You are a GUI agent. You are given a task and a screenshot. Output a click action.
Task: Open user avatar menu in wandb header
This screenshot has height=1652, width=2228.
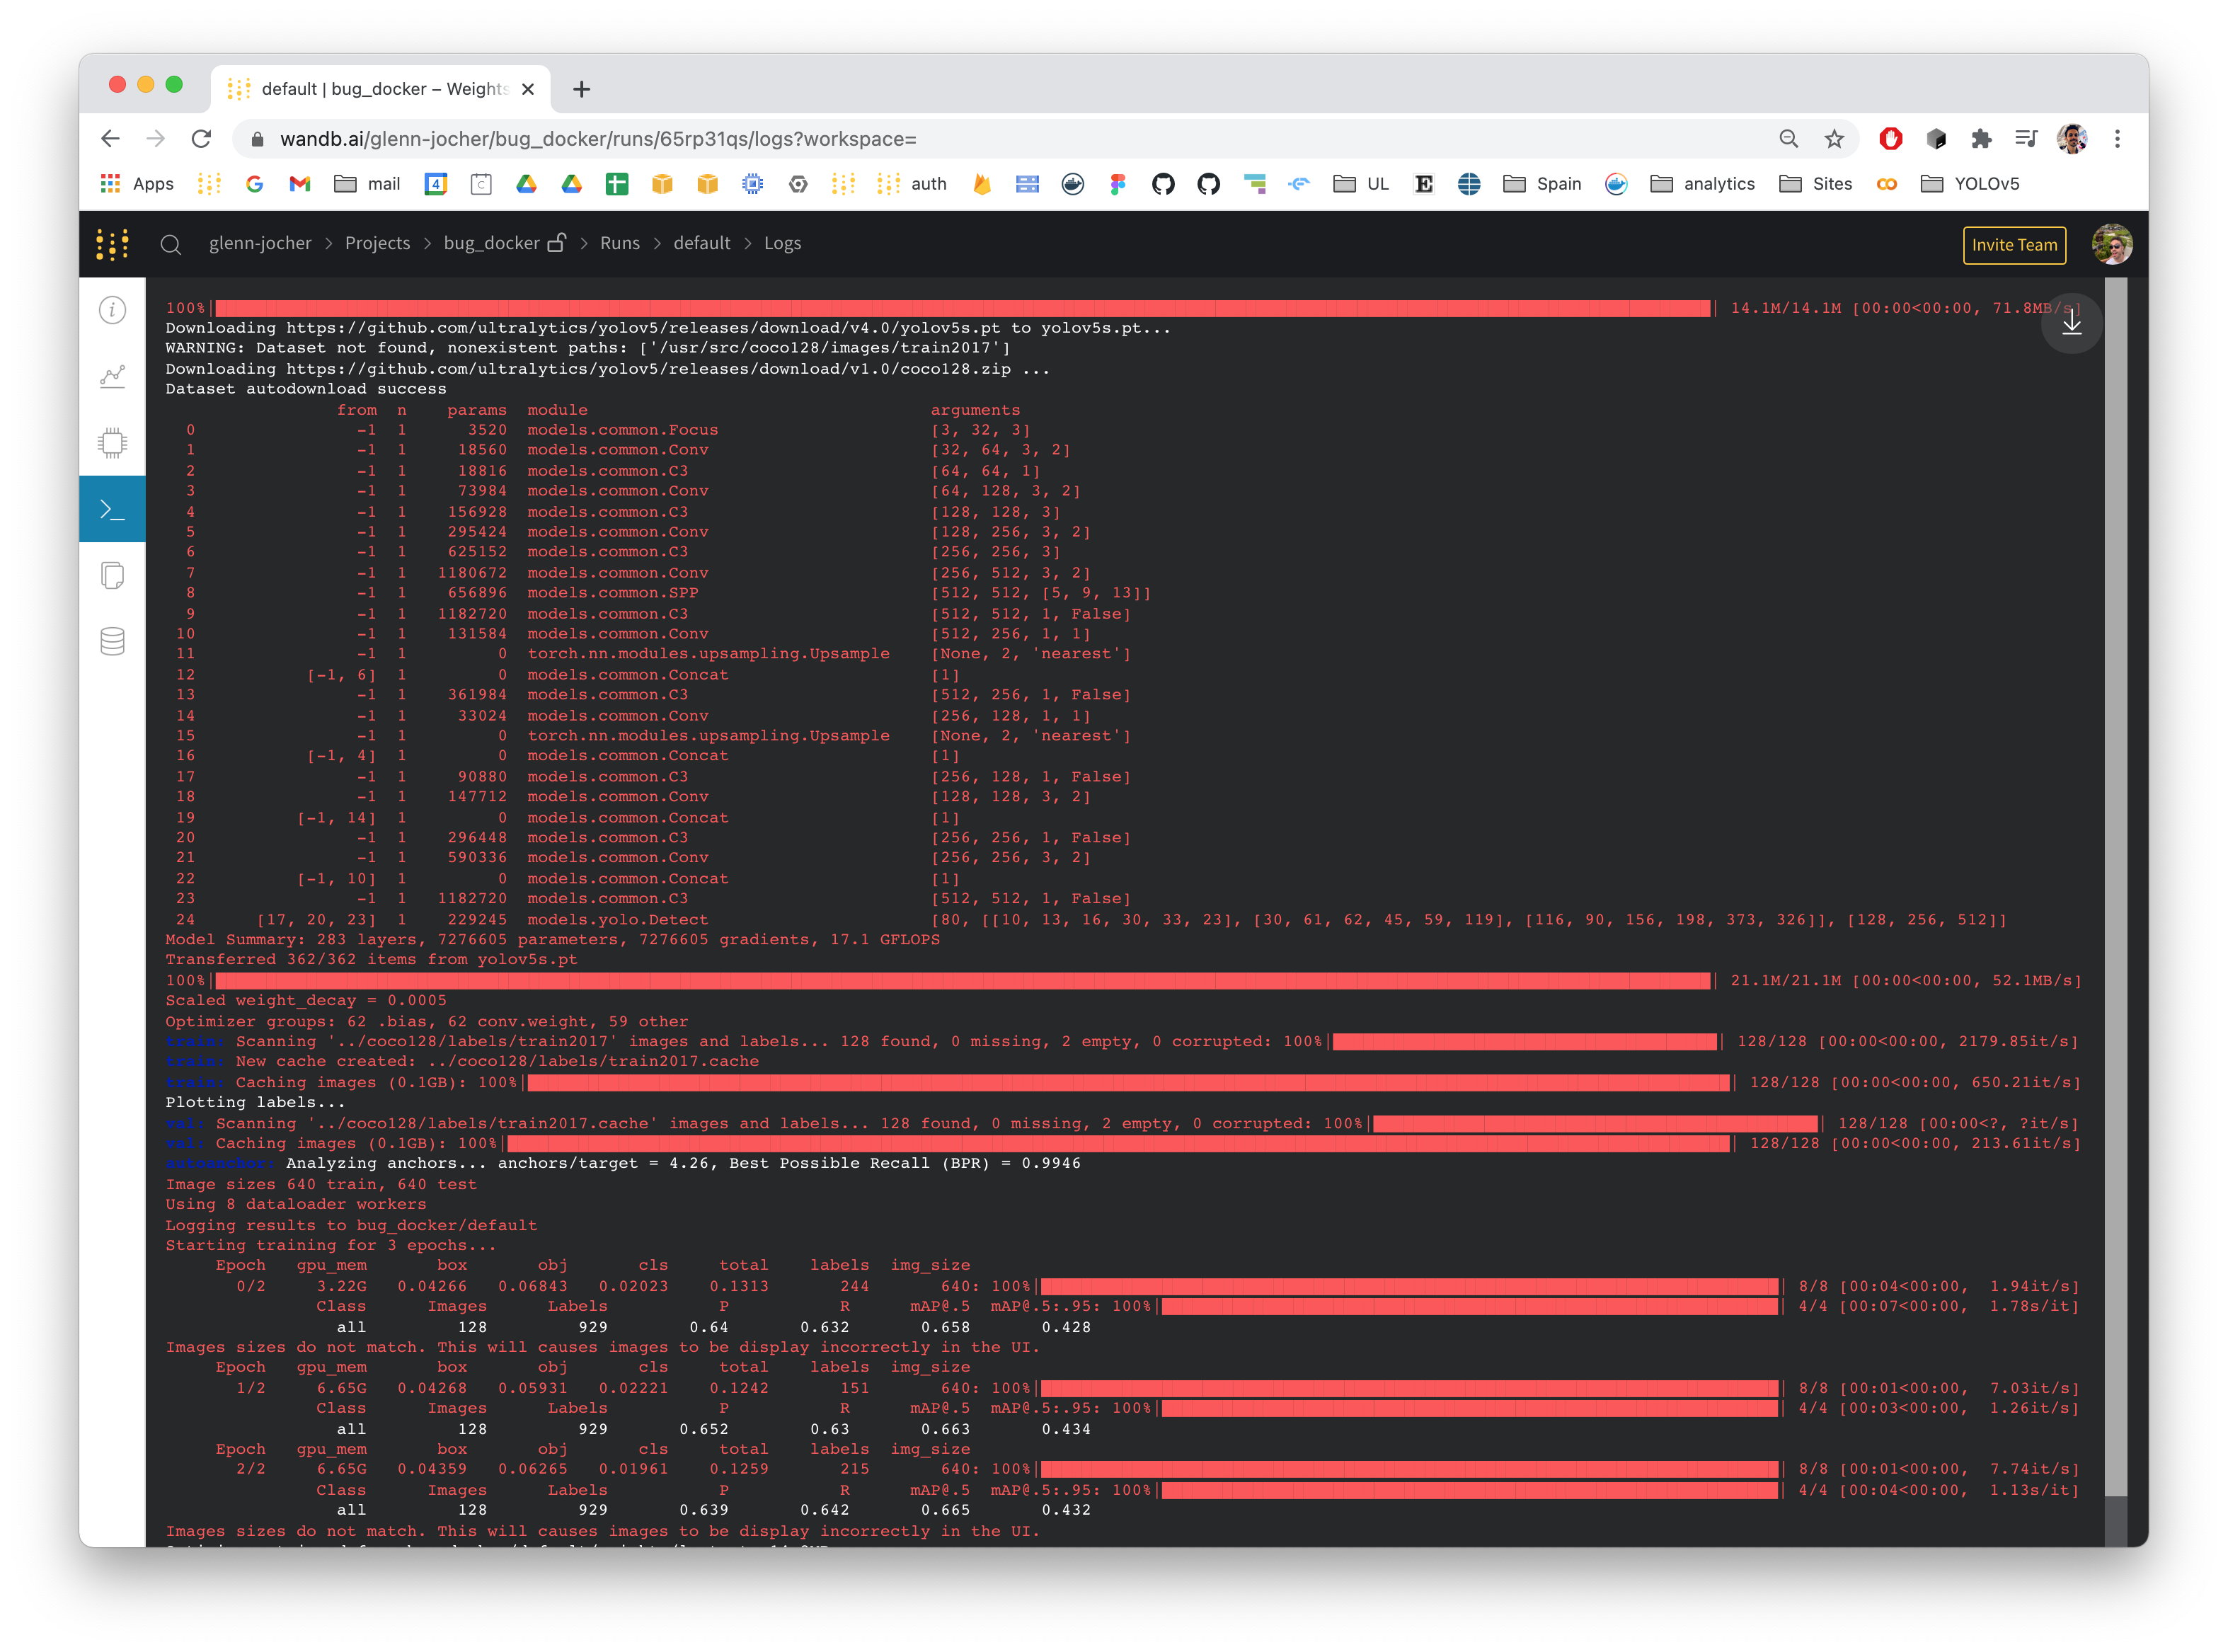point(2111,245)
